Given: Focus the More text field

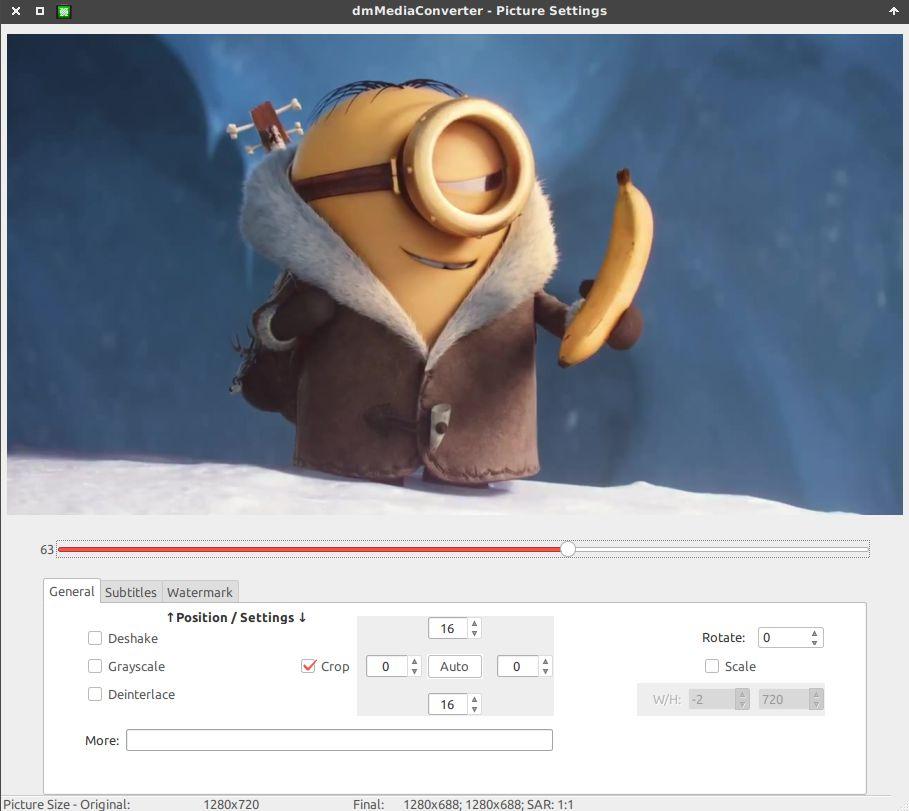Looking at the screenshot, I should click(x=339, y=740).
